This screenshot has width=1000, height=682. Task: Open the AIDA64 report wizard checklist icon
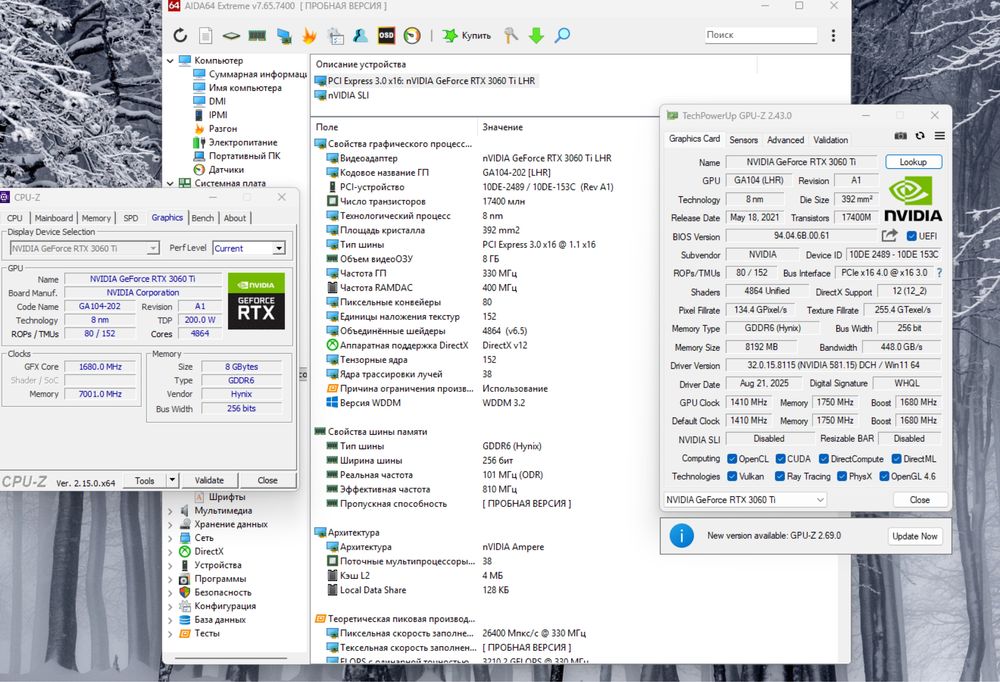pos(335,36)
